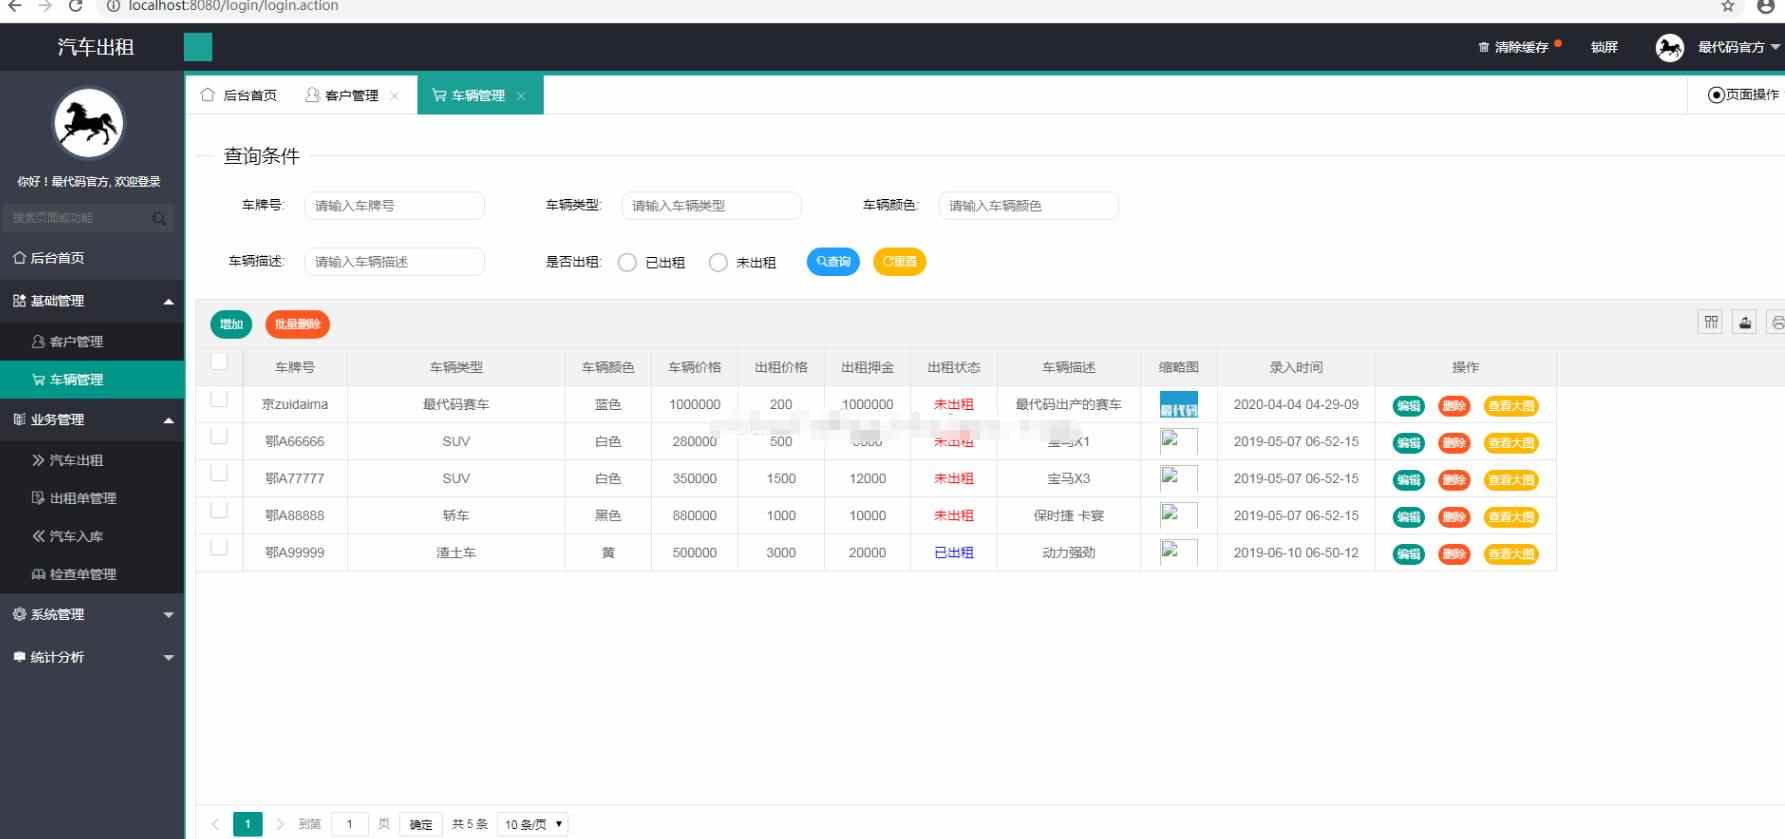The width and height of the screenshot is (1785, 839).
Task: Click the thumbnail in the 鄂A66666 row
Action: pyautogui.click(x=1179, y=442)
